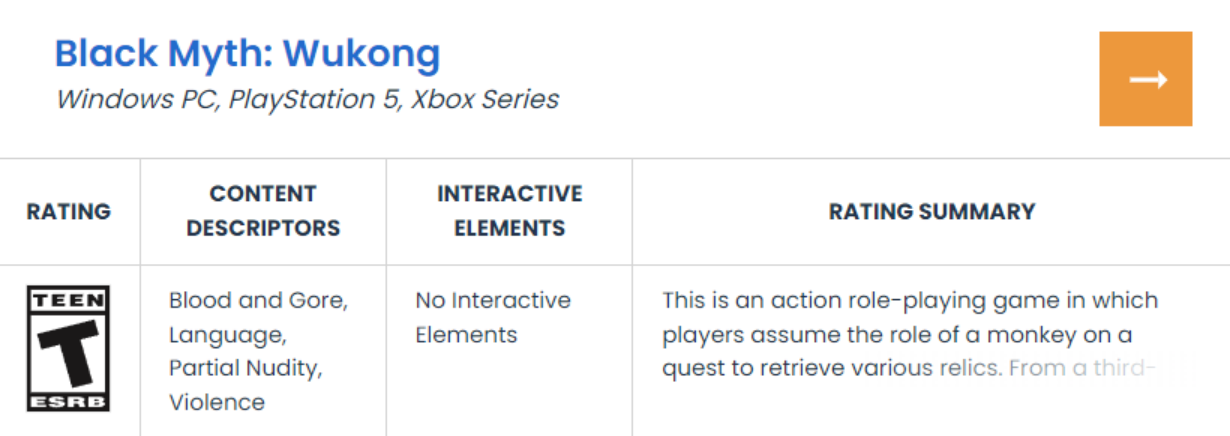Click the Blood and Gore descriptor text
This screenshot has height=436, width=1230.
pos(258,300)
